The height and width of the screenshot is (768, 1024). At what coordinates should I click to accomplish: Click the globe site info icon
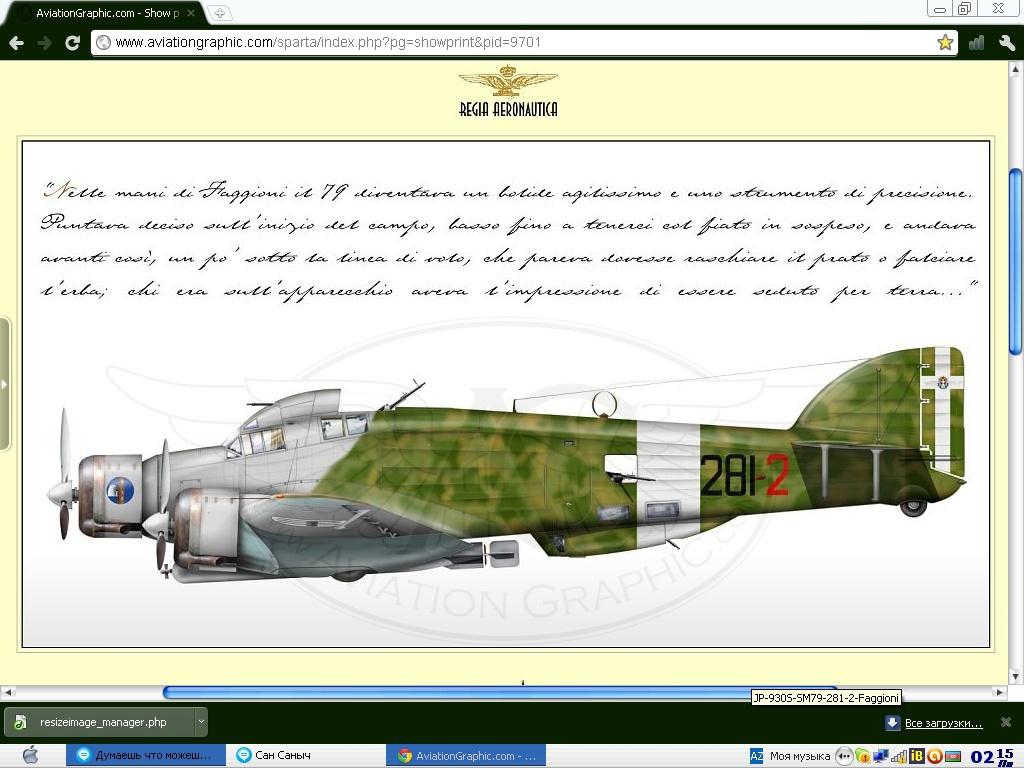coord(103,43)
